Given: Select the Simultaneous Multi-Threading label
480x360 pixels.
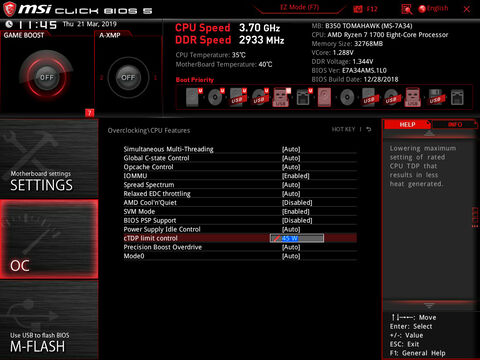Looking at the screenshot, I should pos(168,149).
